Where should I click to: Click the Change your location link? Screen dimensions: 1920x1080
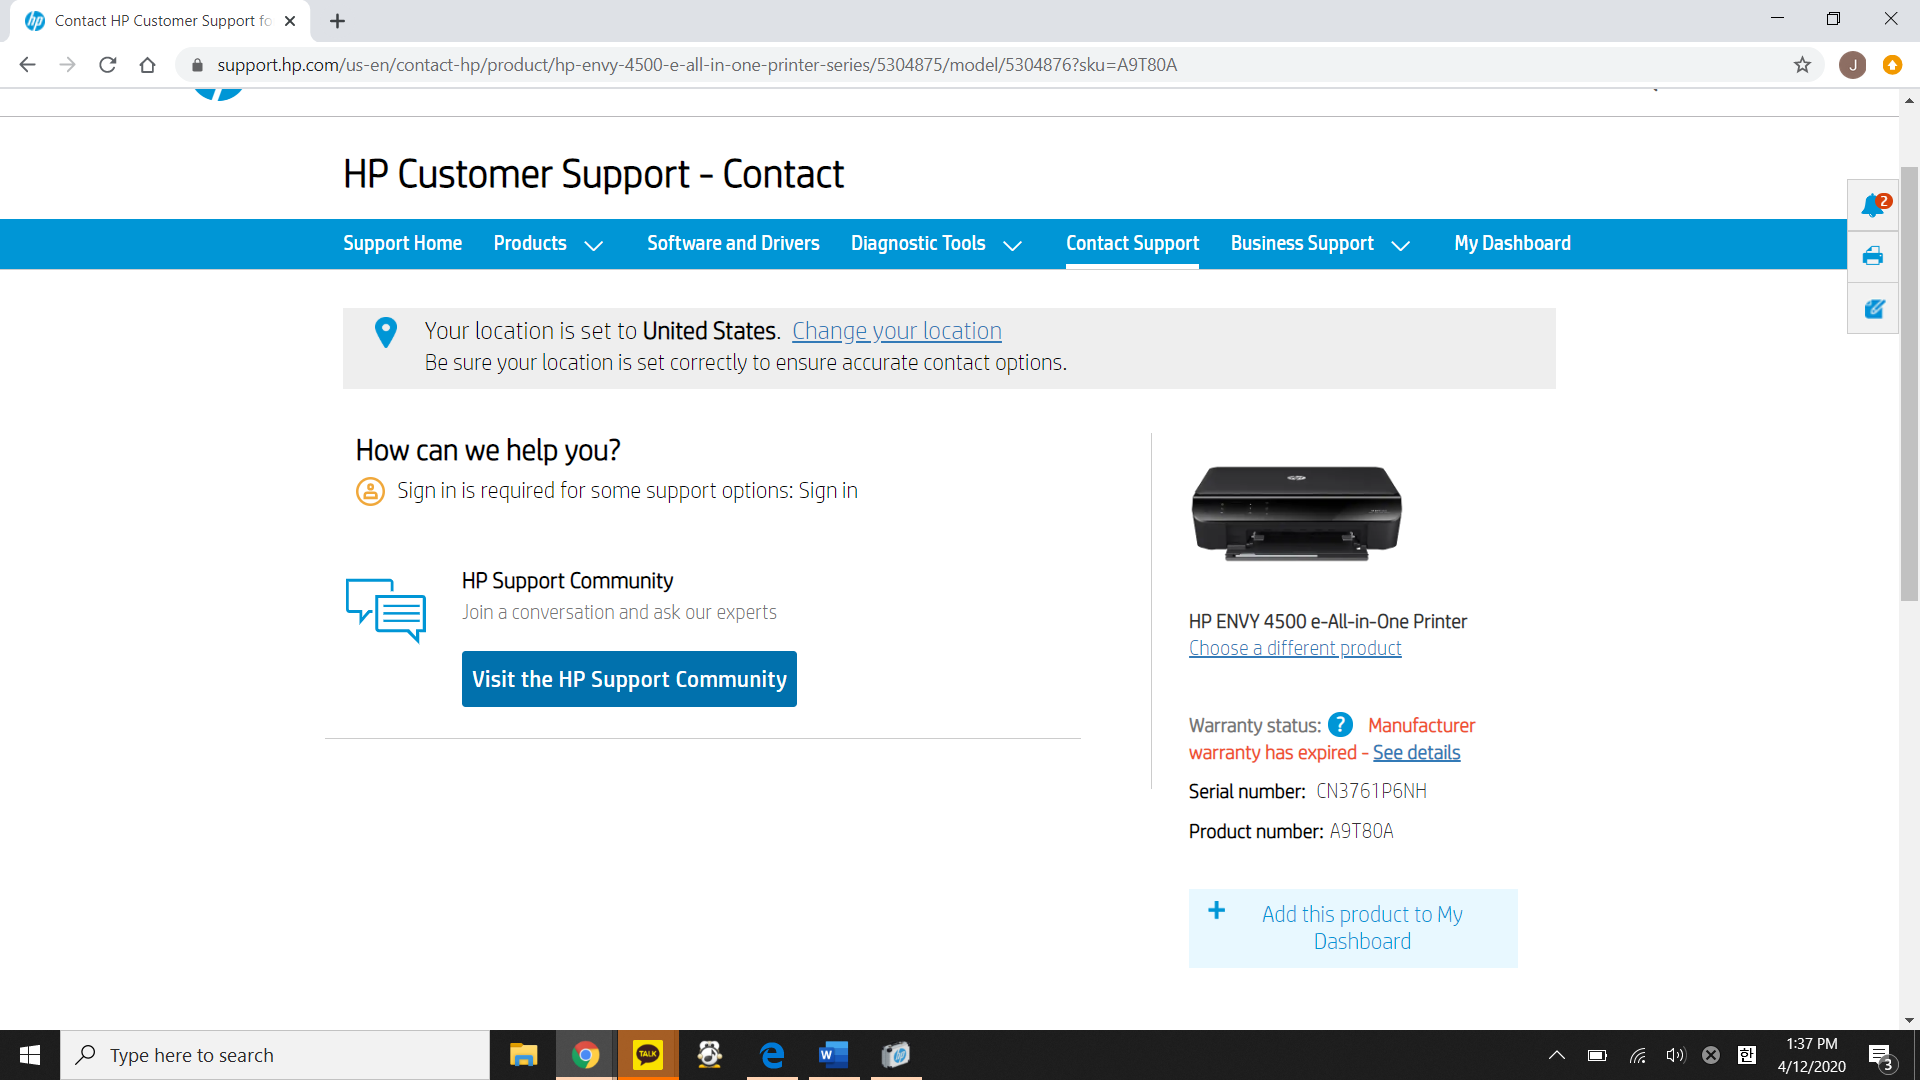896,331
